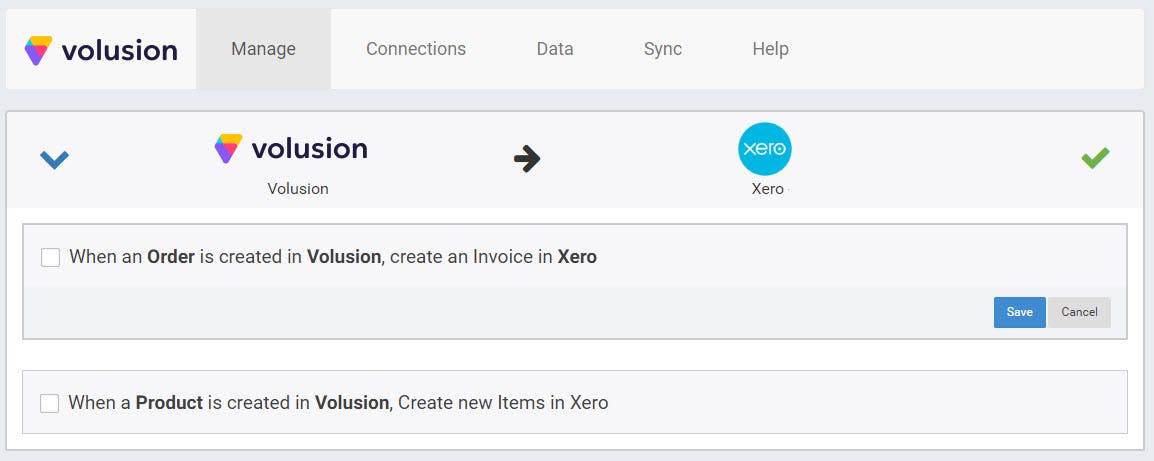Enable Product to Items workflow checkbox
Screen dimensions: 1154x461
click(x=50, y=403)
